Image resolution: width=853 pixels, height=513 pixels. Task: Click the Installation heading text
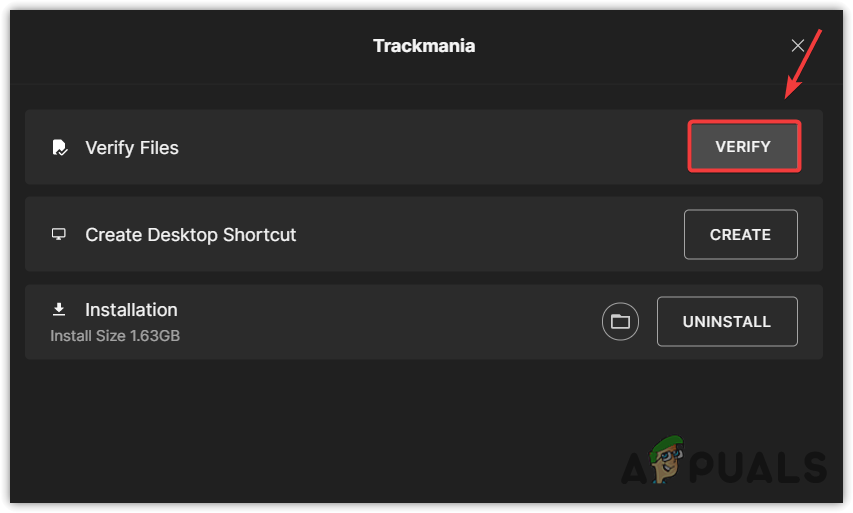click(x=131, y=310)
